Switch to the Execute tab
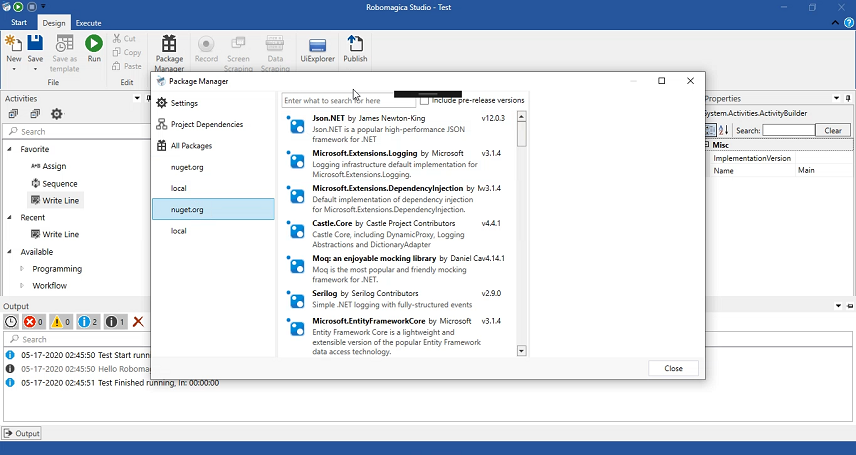The image size is (856, 455). (88, 22)
